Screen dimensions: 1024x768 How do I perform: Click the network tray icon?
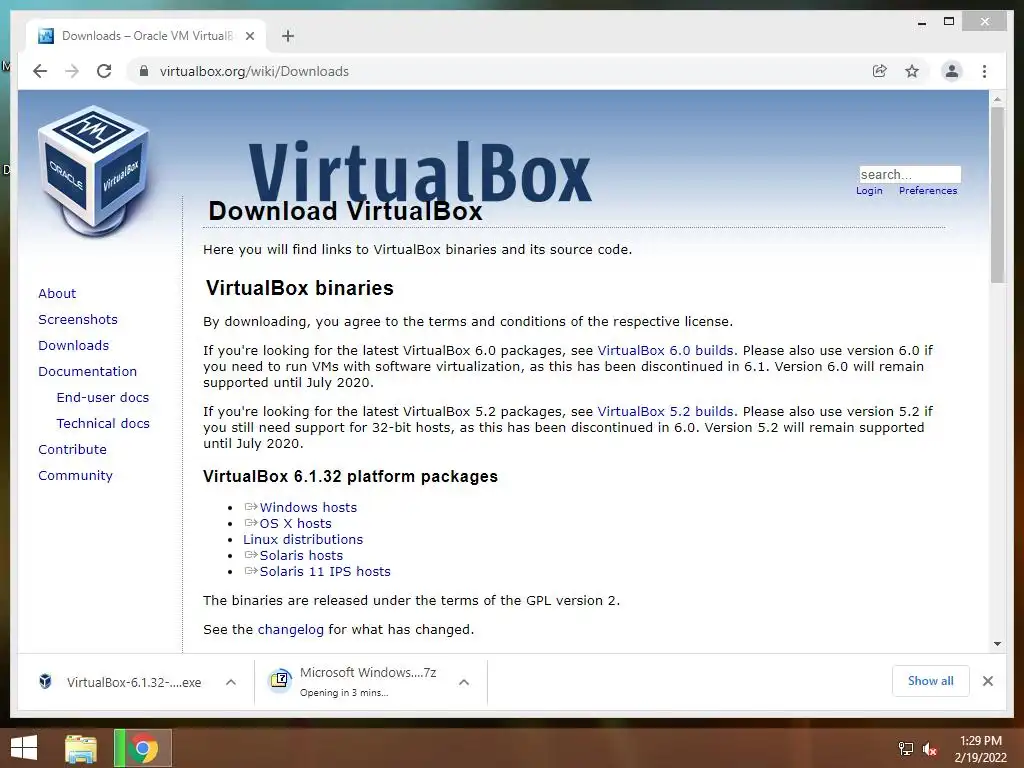[x=905, y=749]
